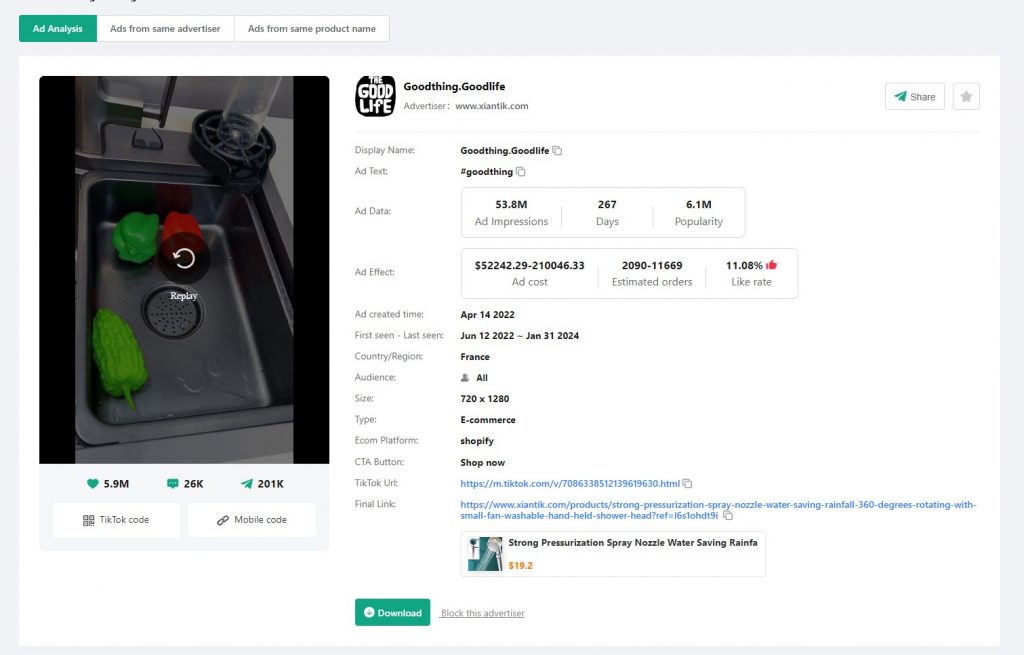Copy the Display Name using its copy icon

click(x=557, y=150)
